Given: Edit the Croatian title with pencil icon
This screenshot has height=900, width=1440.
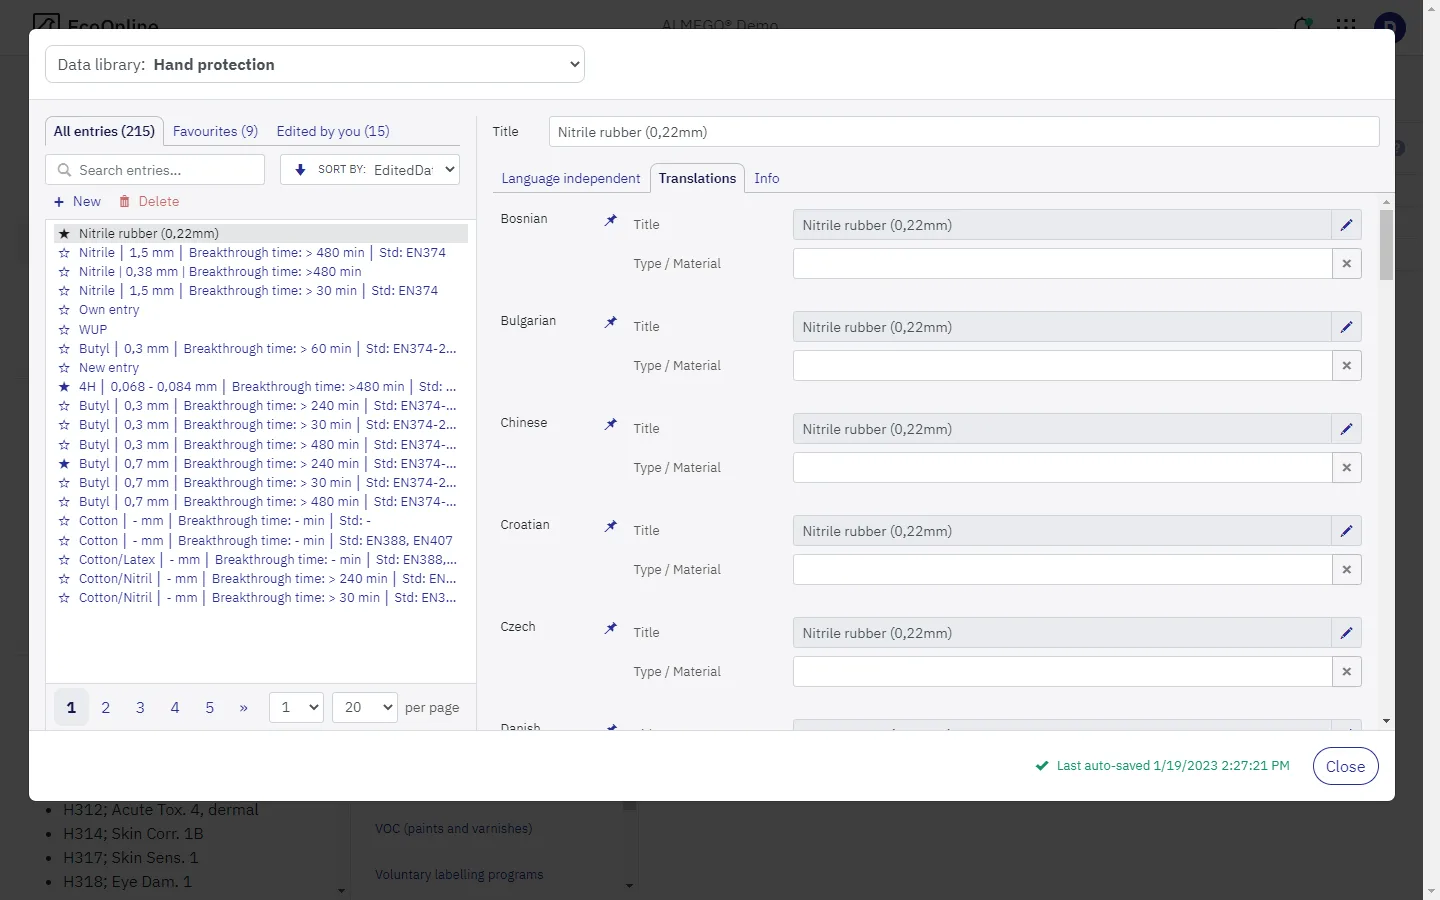Looking at the screenshot, I should coord(1347,531).
